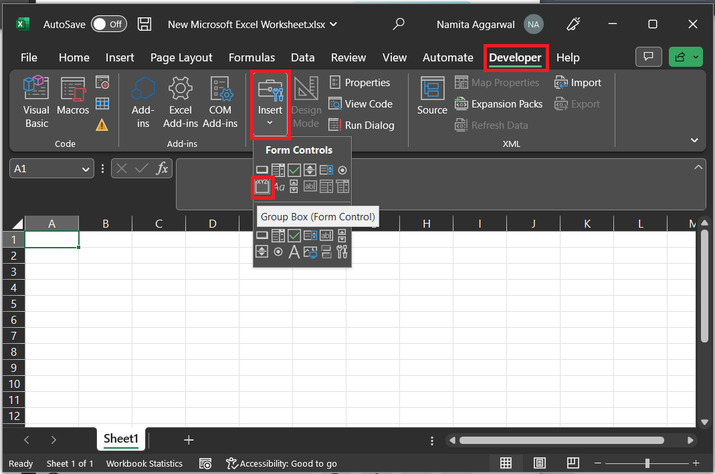Collapse the ribbon with the chevron

[694, 140]
